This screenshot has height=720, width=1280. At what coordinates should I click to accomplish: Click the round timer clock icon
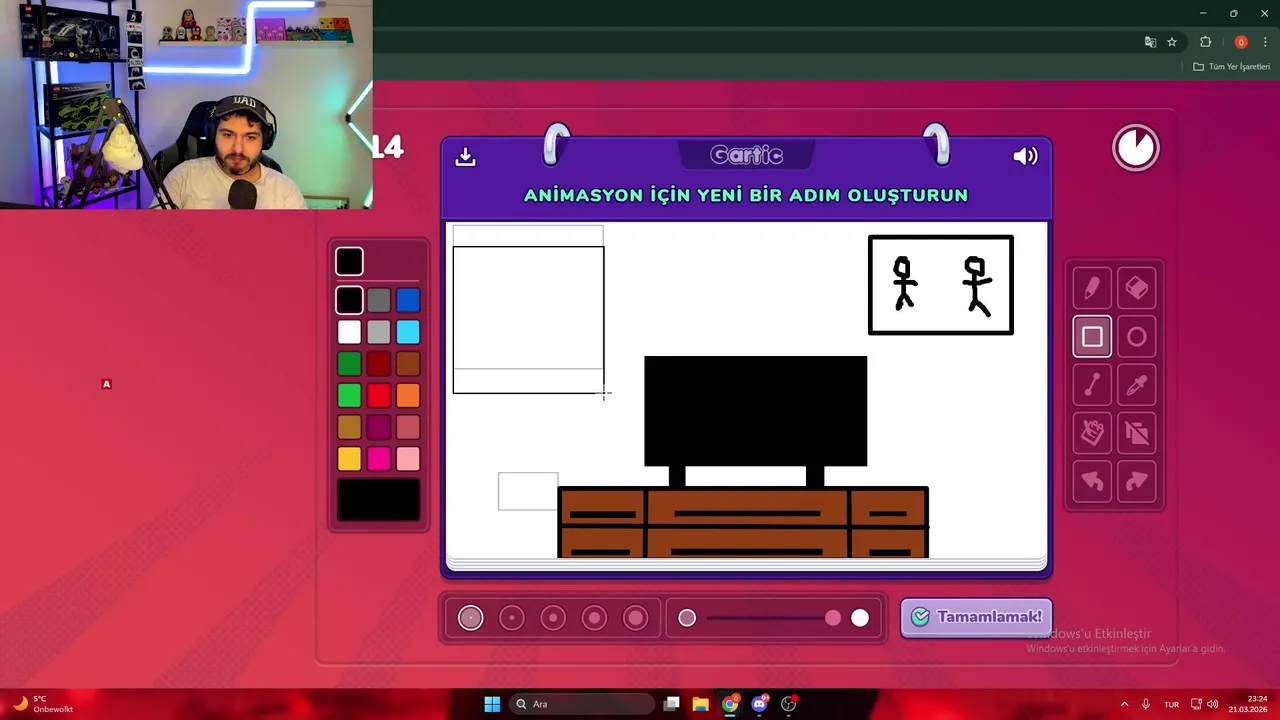(x=1135, y=148)
